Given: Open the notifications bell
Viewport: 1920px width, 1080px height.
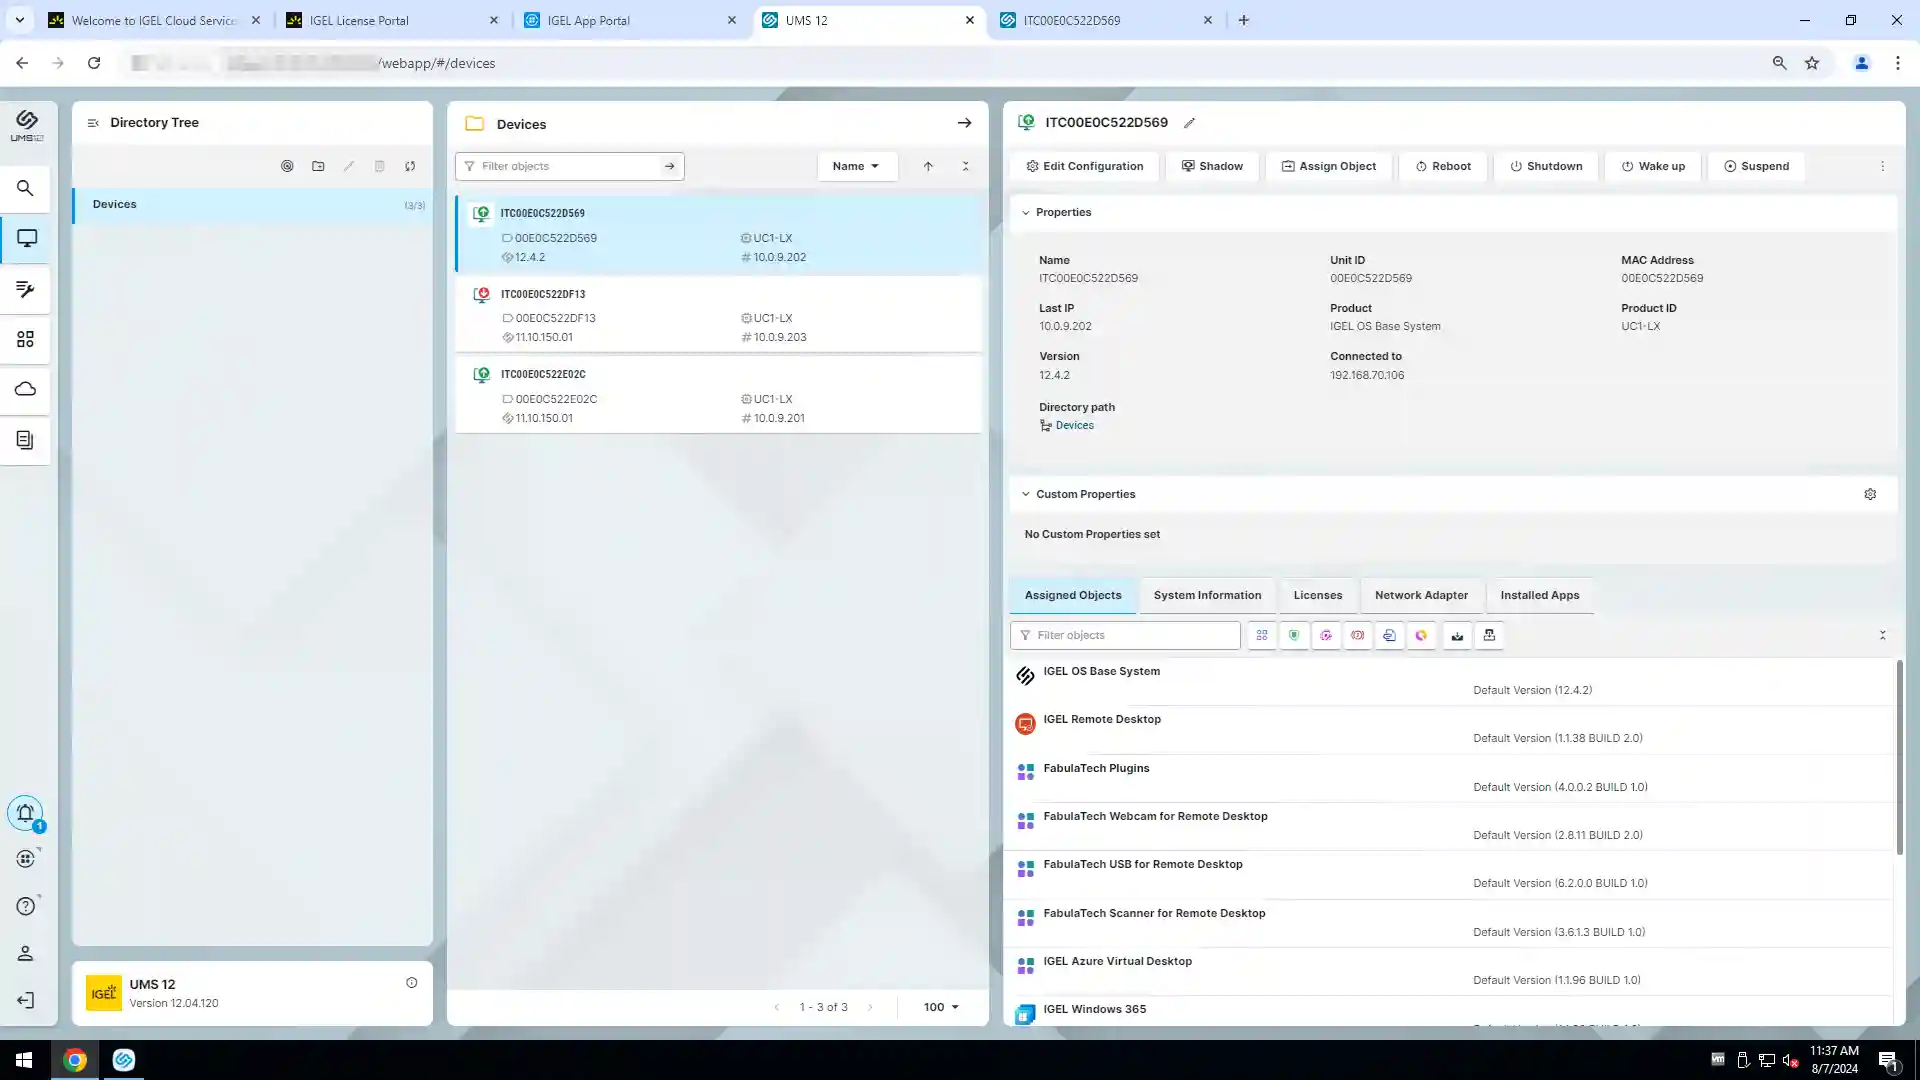Looking at the screenshot, I should pos(25,813).
